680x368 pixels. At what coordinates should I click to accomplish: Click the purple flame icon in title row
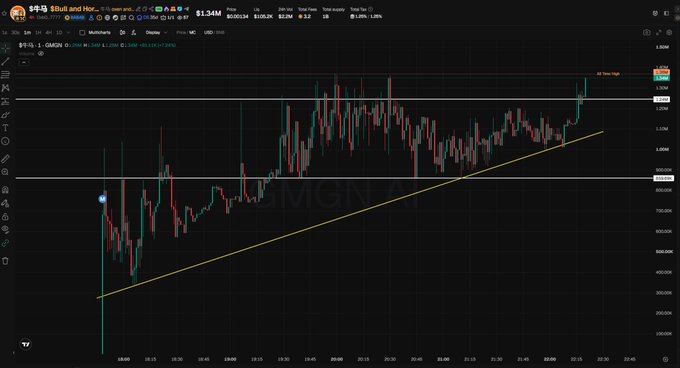(x=167, y=9)
